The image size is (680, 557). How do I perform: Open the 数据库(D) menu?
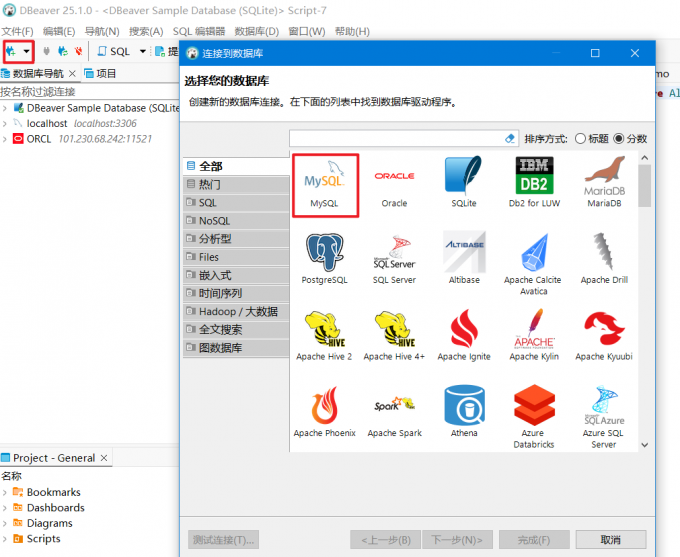pos(257,32)
